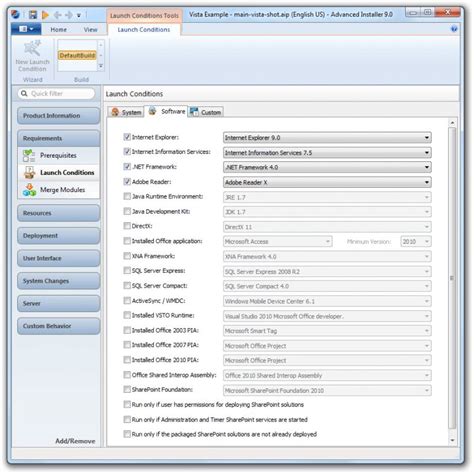Enable Installed Office application checkbox
Screen dimensions: 474x474
pos(127,241)
